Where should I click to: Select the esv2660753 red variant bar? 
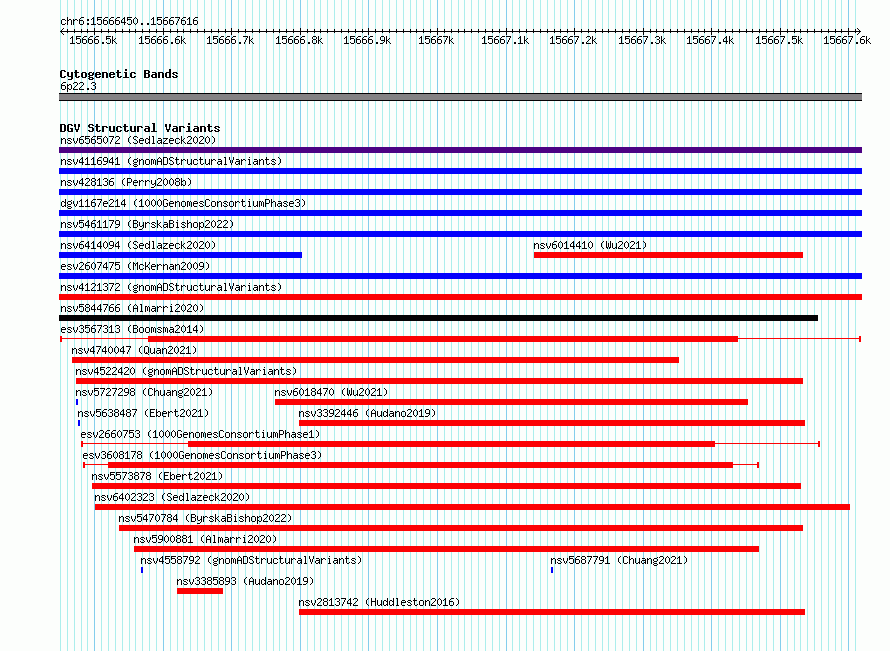[x=451, y=444]
